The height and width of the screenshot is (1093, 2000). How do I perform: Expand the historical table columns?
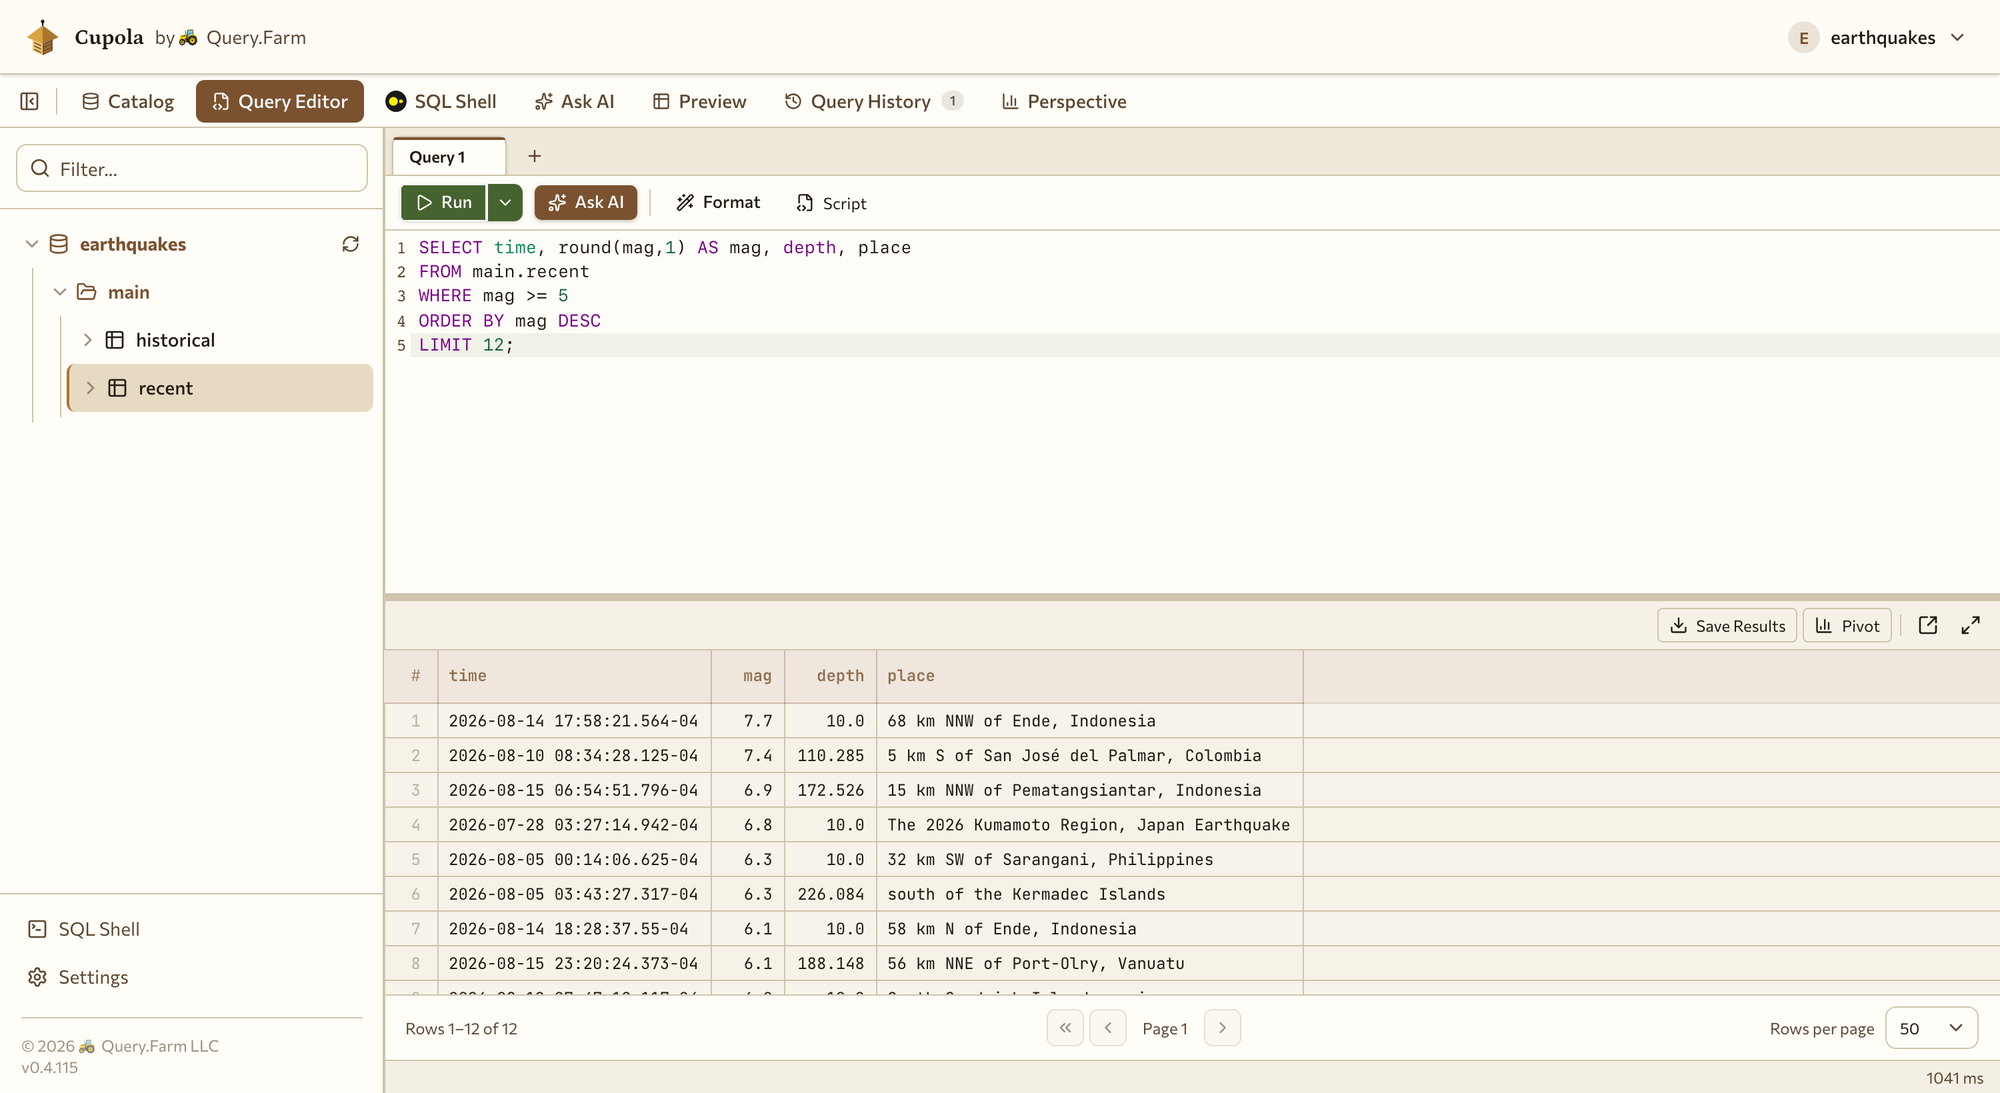click(88, 340)
